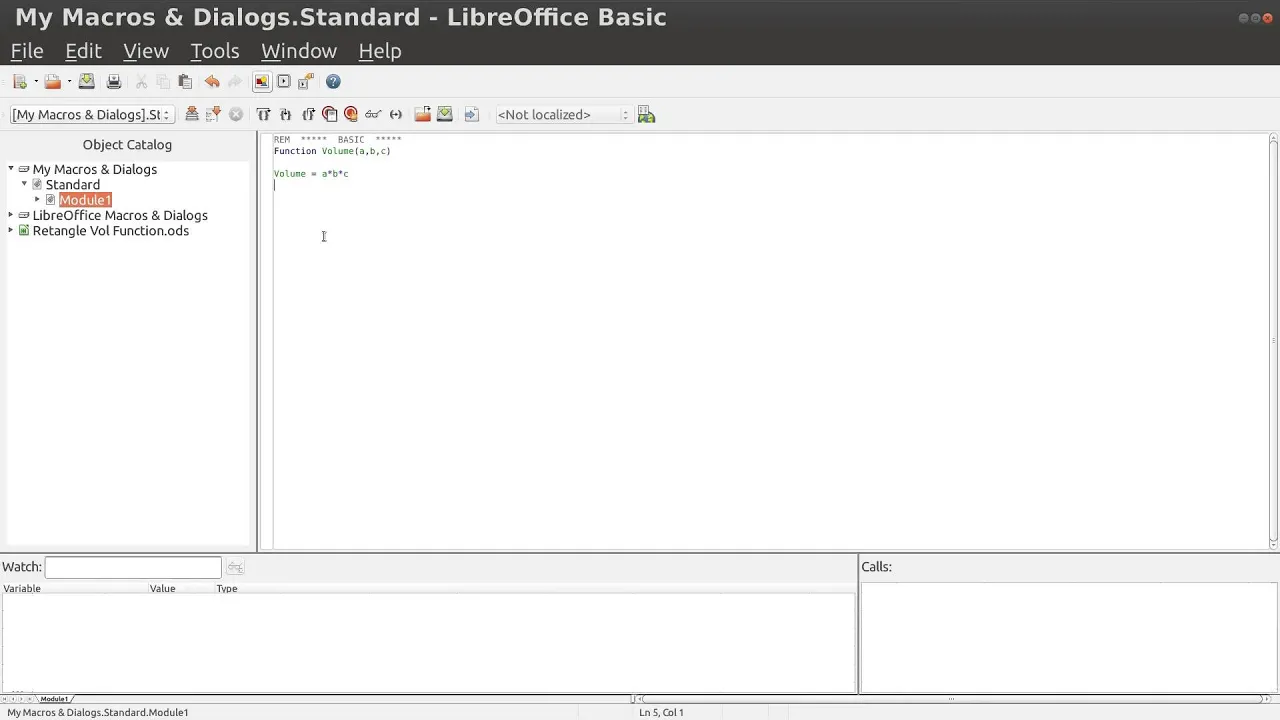Select LibreOffice Macros & Dialogs item
The image size is (1280, 720).
coord(120,215)
